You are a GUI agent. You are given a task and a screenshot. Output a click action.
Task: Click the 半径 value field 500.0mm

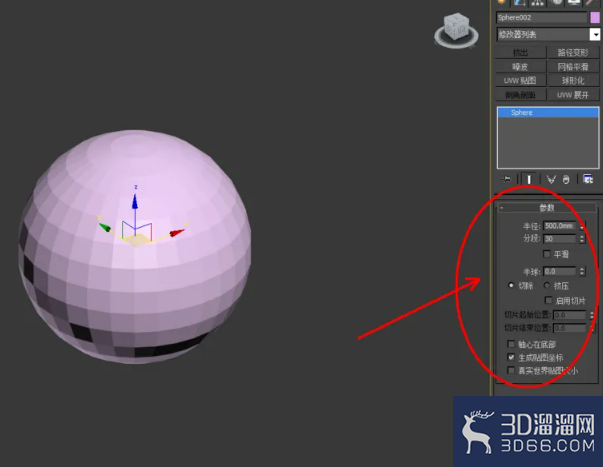560,226
